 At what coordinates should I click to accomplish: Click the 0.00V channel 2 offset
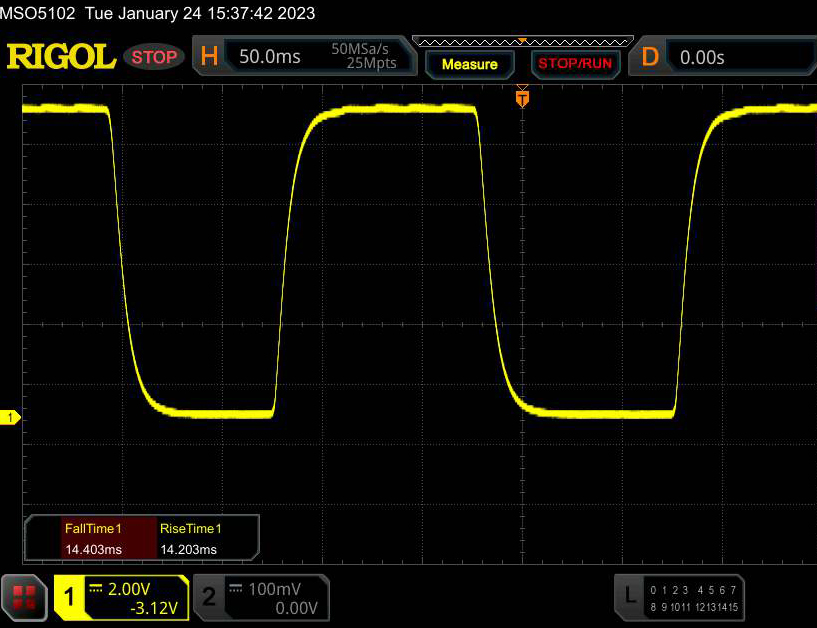(296, 608)
